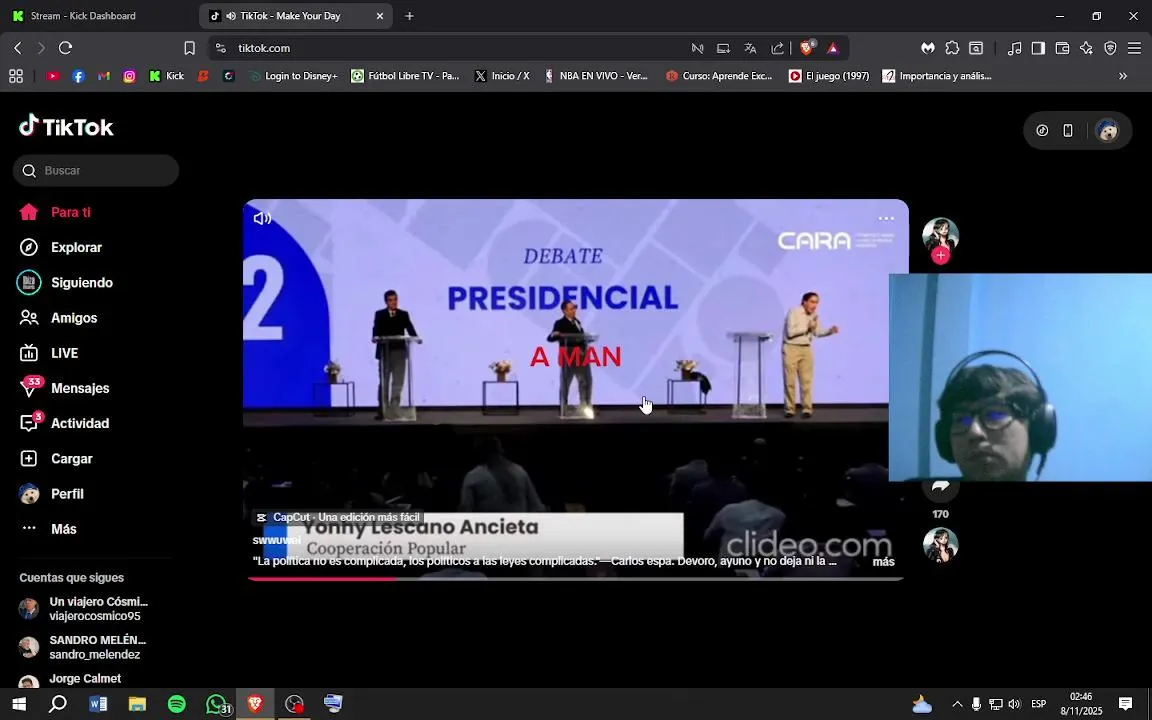Image resolution: width=1152 pixels, height=720 pixels.
Task: Click the TikTok logo
Action: click(66, 126)
